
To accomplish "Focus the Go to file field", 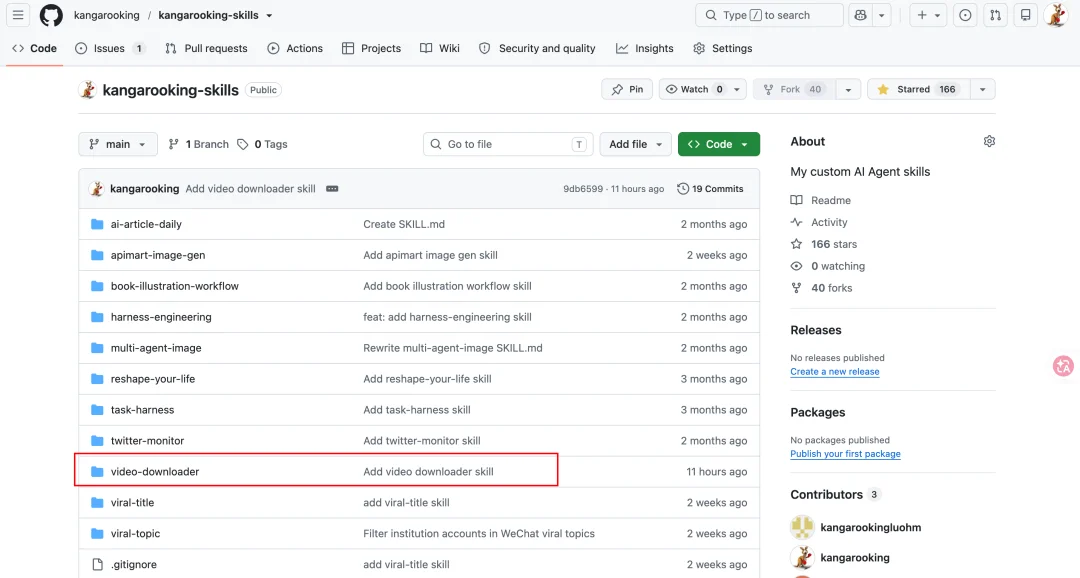I will coord(508,144).
